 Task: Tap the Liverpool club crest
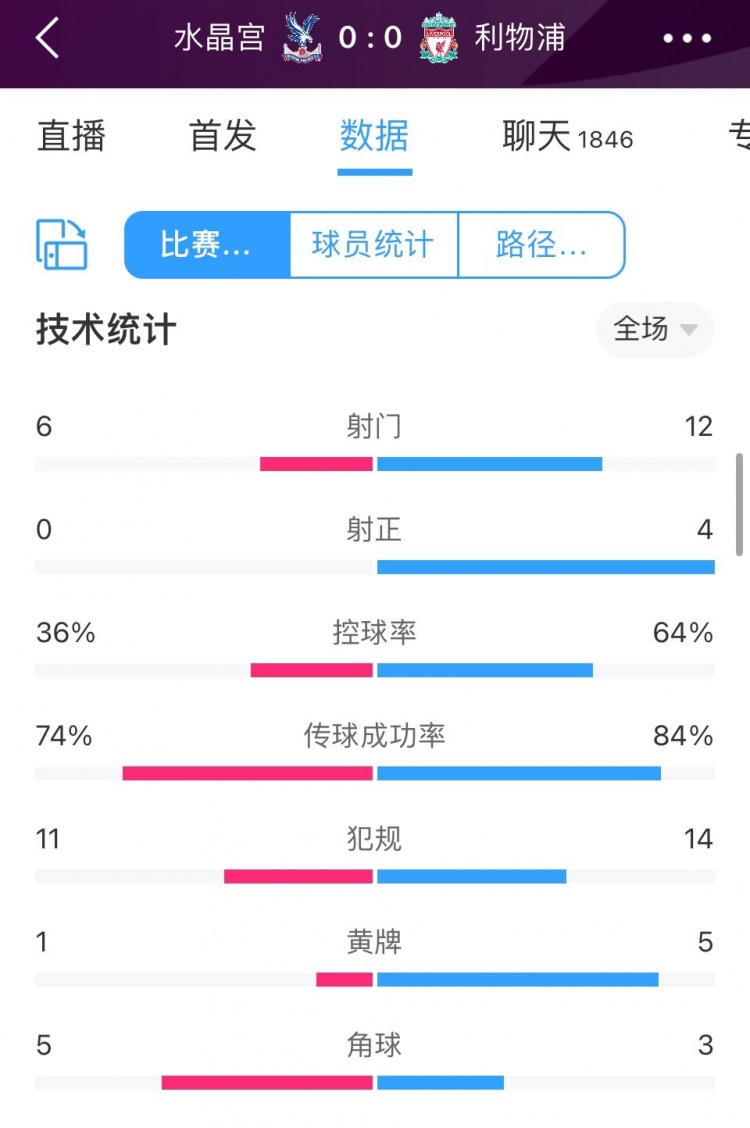pos(439,38)
